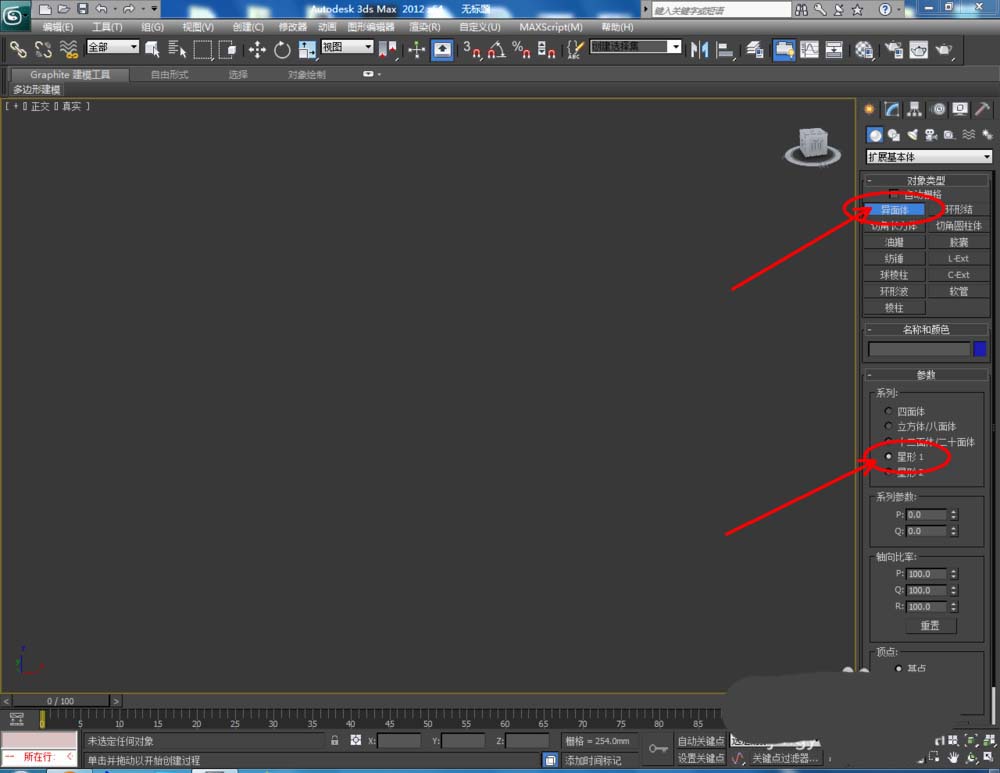The height and width of the screenshot is (773, 1000).
Task: Open the 工具(T) menu
Action: [107, 27]
